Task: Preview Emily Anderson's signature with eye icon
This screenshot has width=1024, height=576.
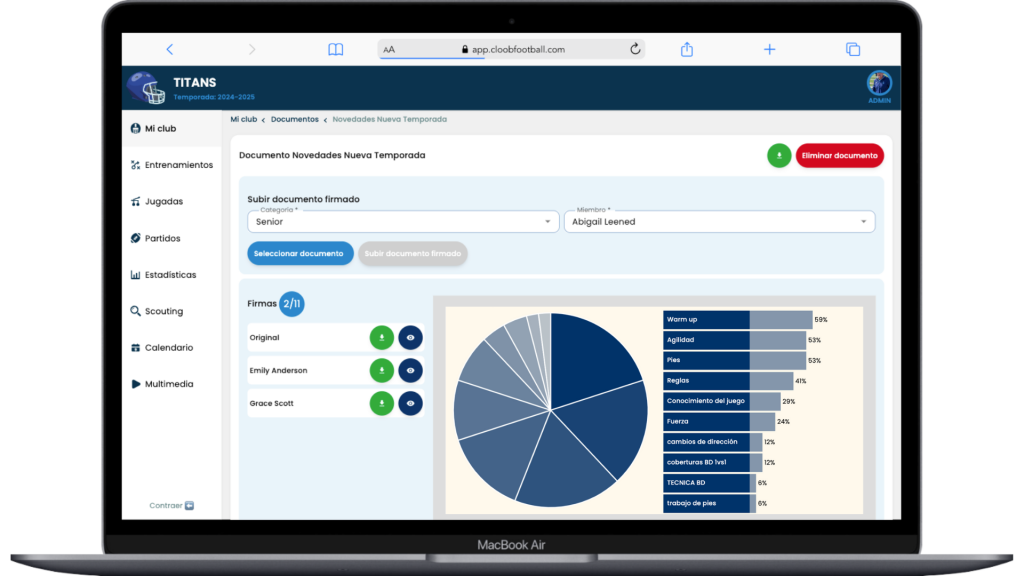Action: [410, 371]
